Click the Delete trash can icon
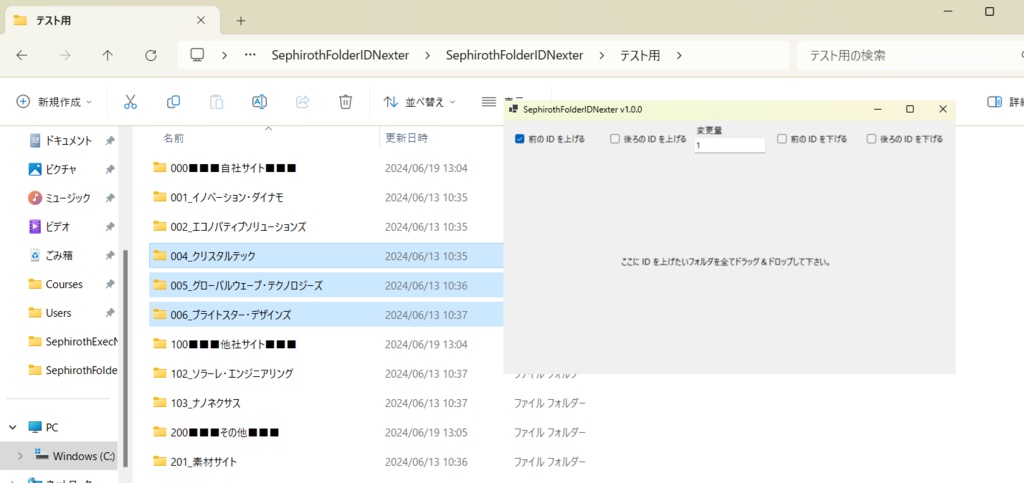This screenshot has height=483, width=1024. pos(345,102)
